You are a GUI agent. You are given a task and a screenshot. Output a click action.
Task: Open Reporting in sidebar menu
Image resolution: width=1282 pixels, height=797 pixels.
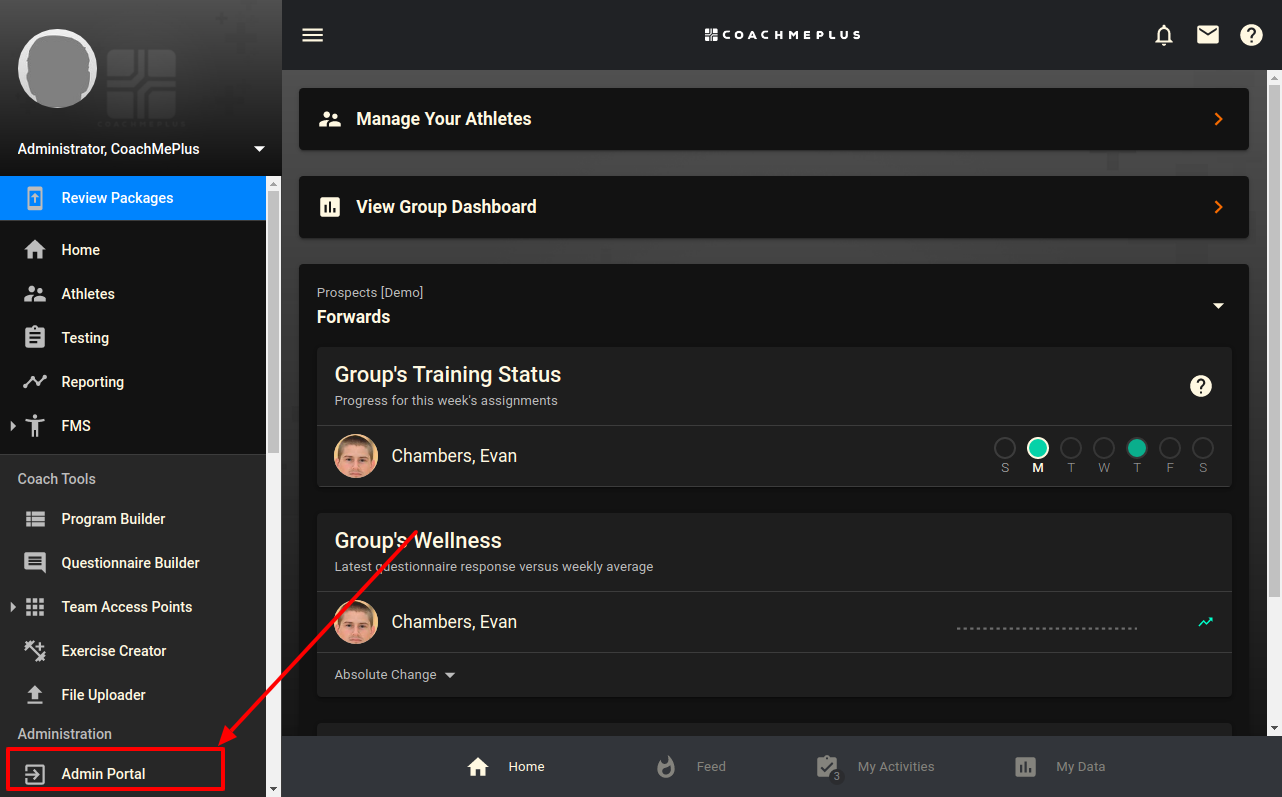pos(133,382)
